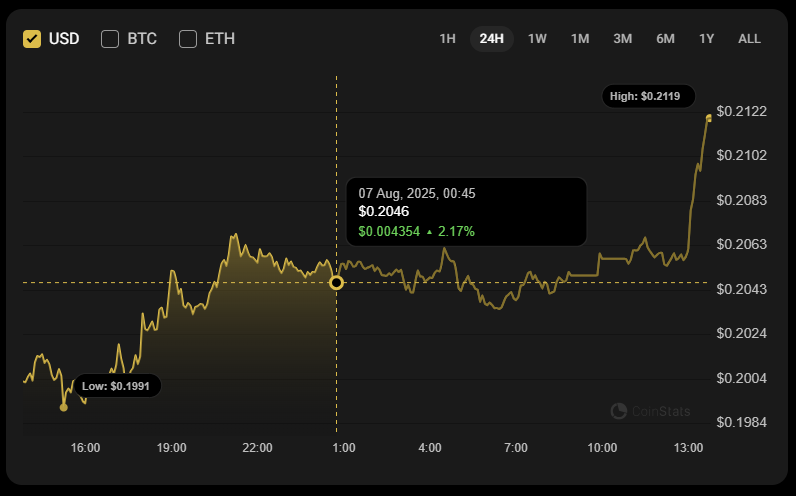Enable the ETH currency checkbox
Viewport: 796px width, 496px height.
tap(188, 39)
